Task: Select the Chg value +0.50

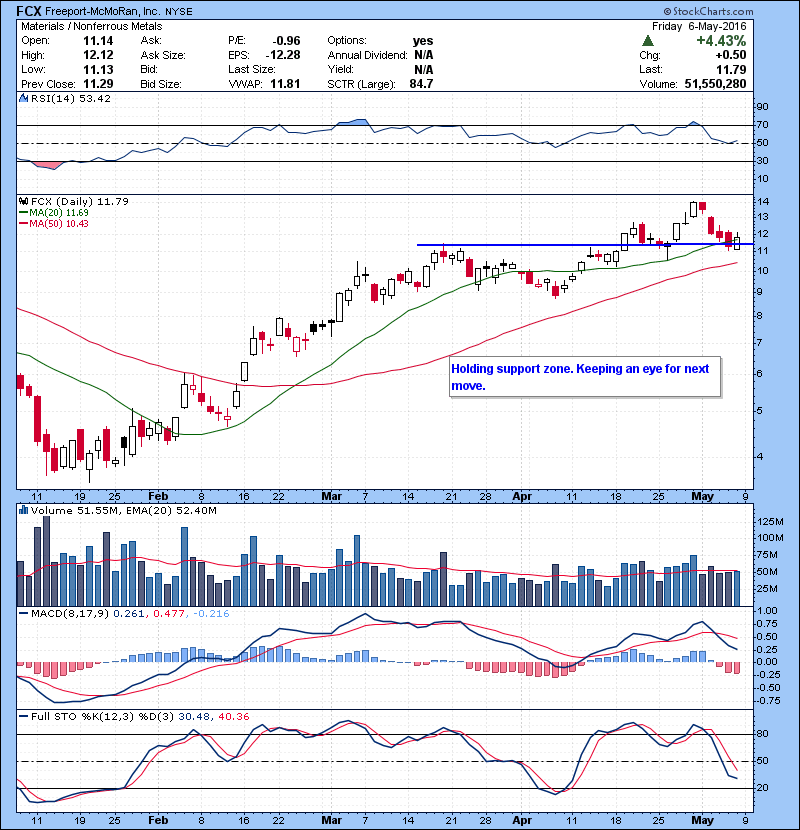Action: click(731, 55)
